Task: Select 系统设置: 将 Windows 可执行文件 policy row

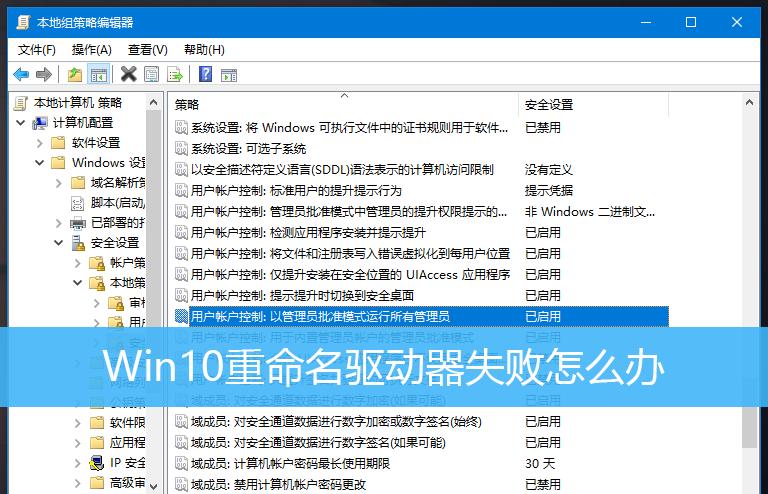Action: pyautogui.click(x=349, y=127)
